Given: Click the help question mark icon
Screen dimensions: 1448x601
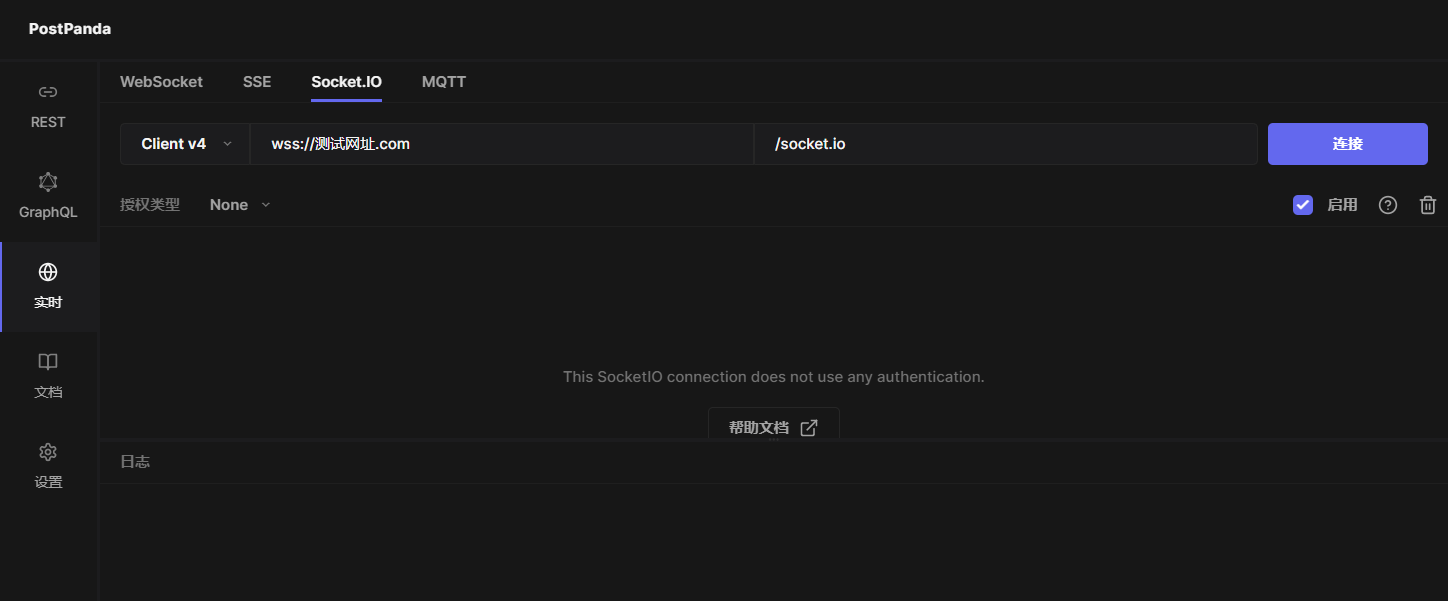Looking at the screenshot, I should coord(1387,204).
